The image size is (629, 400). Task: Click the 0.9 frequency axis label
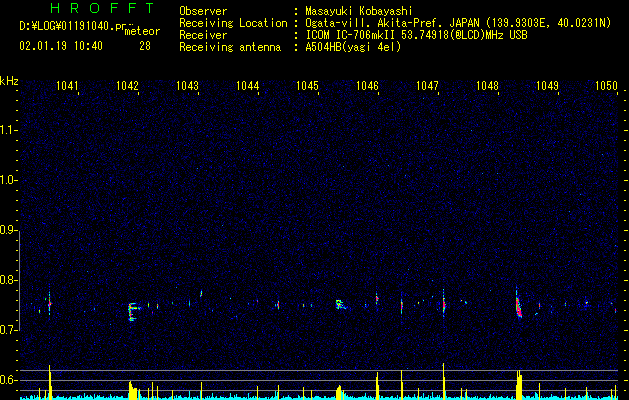coord(9,230)
